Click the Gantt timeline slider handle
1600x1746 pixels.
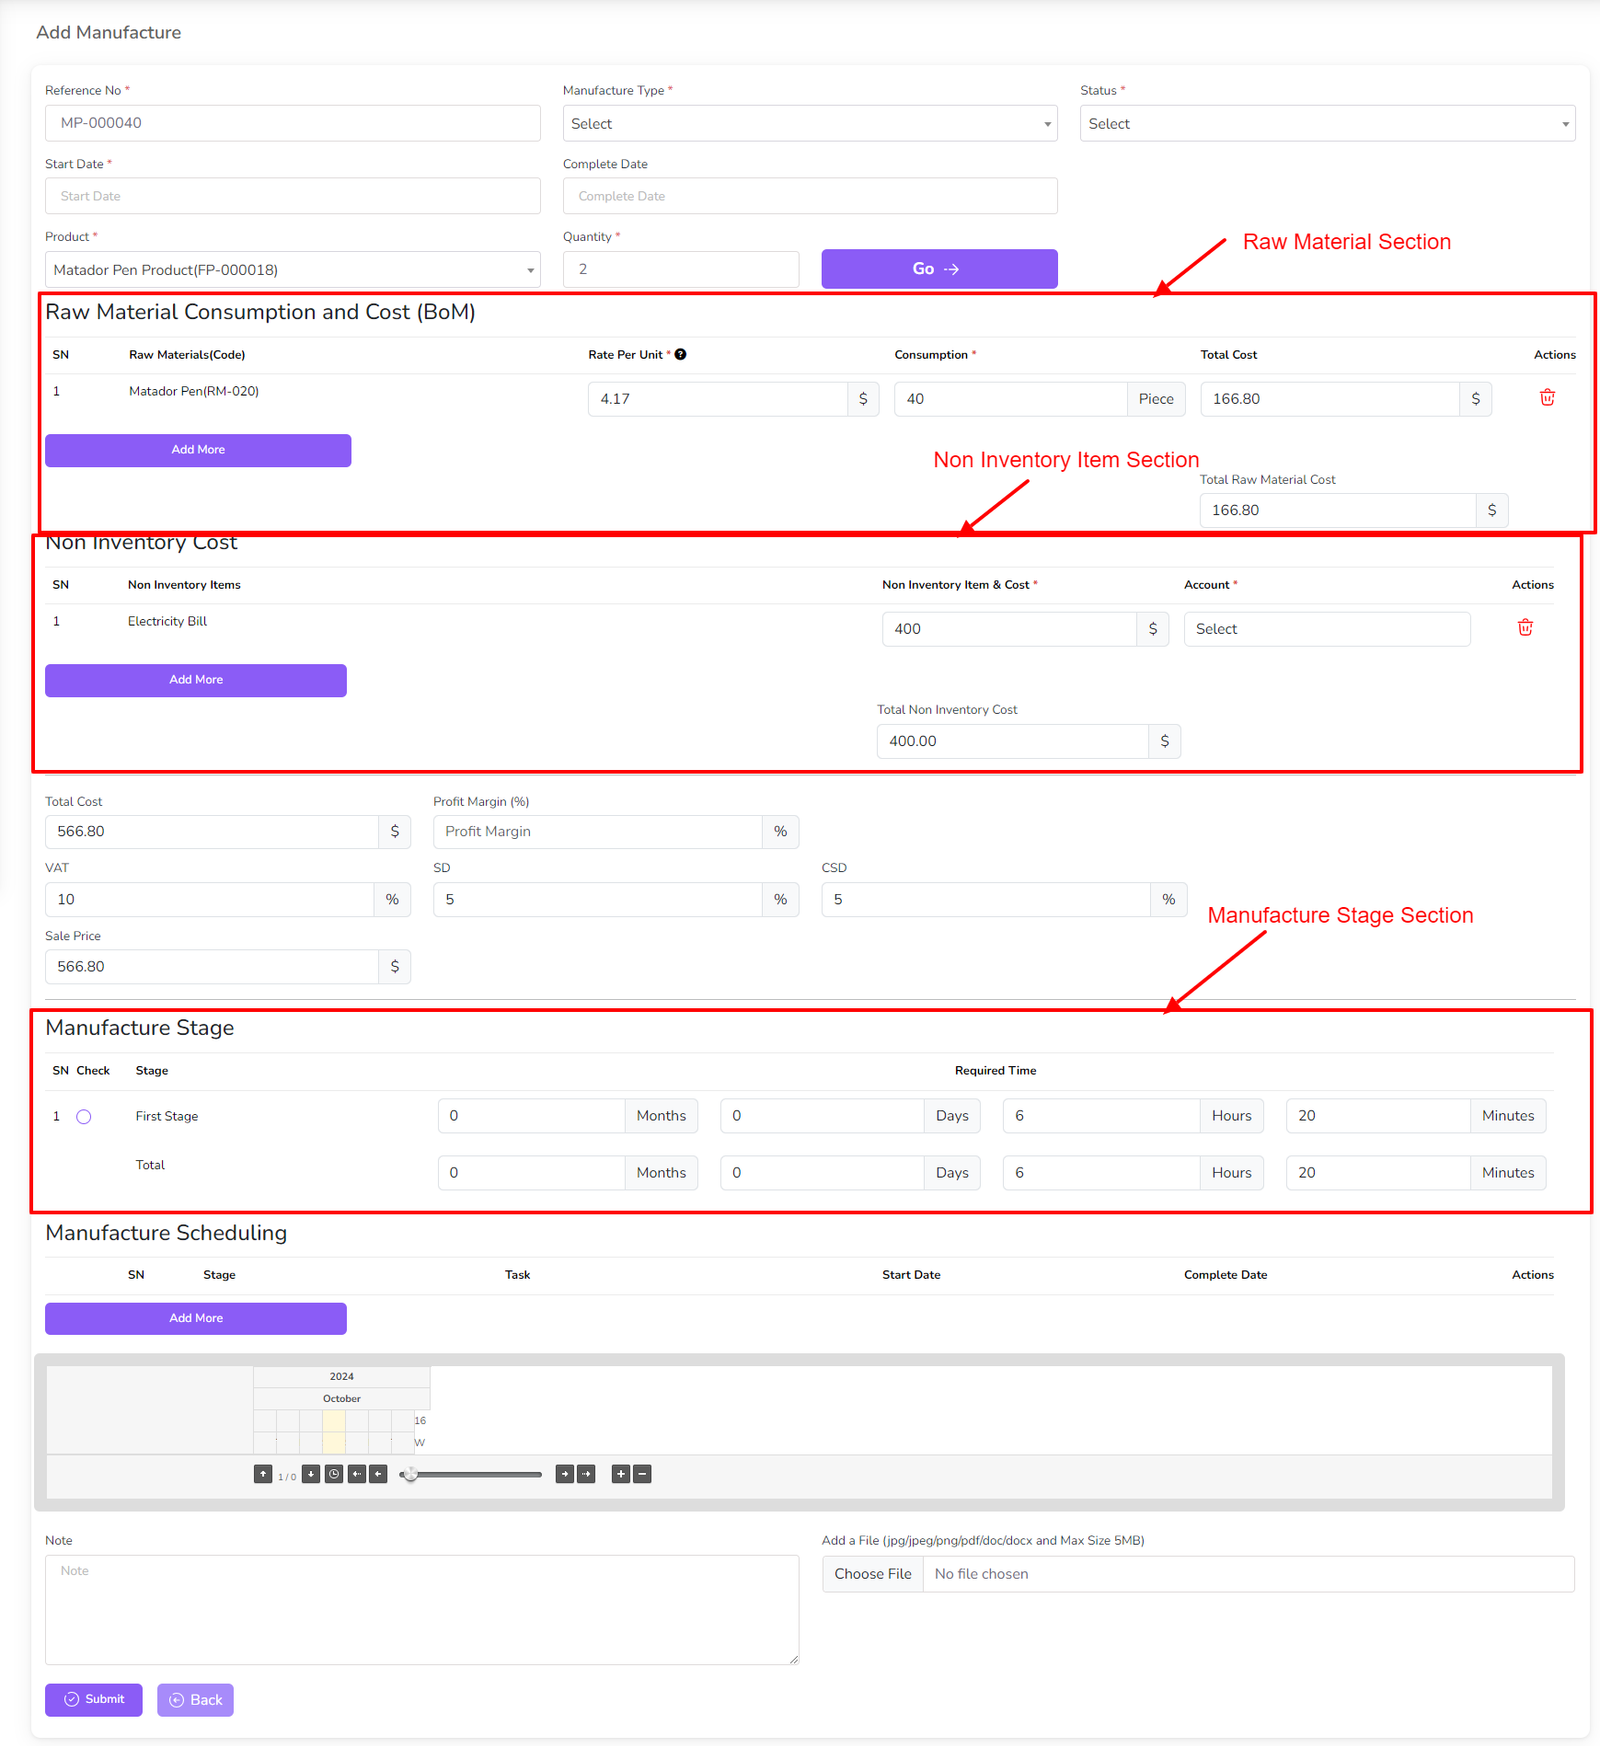click(x=410, y=1474)
